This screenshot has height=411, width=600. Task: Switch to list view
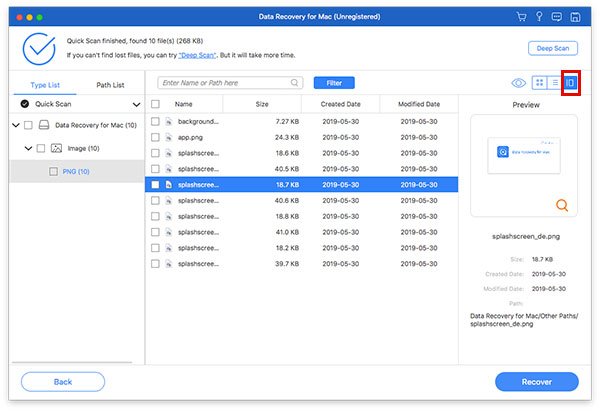(555, 83)
